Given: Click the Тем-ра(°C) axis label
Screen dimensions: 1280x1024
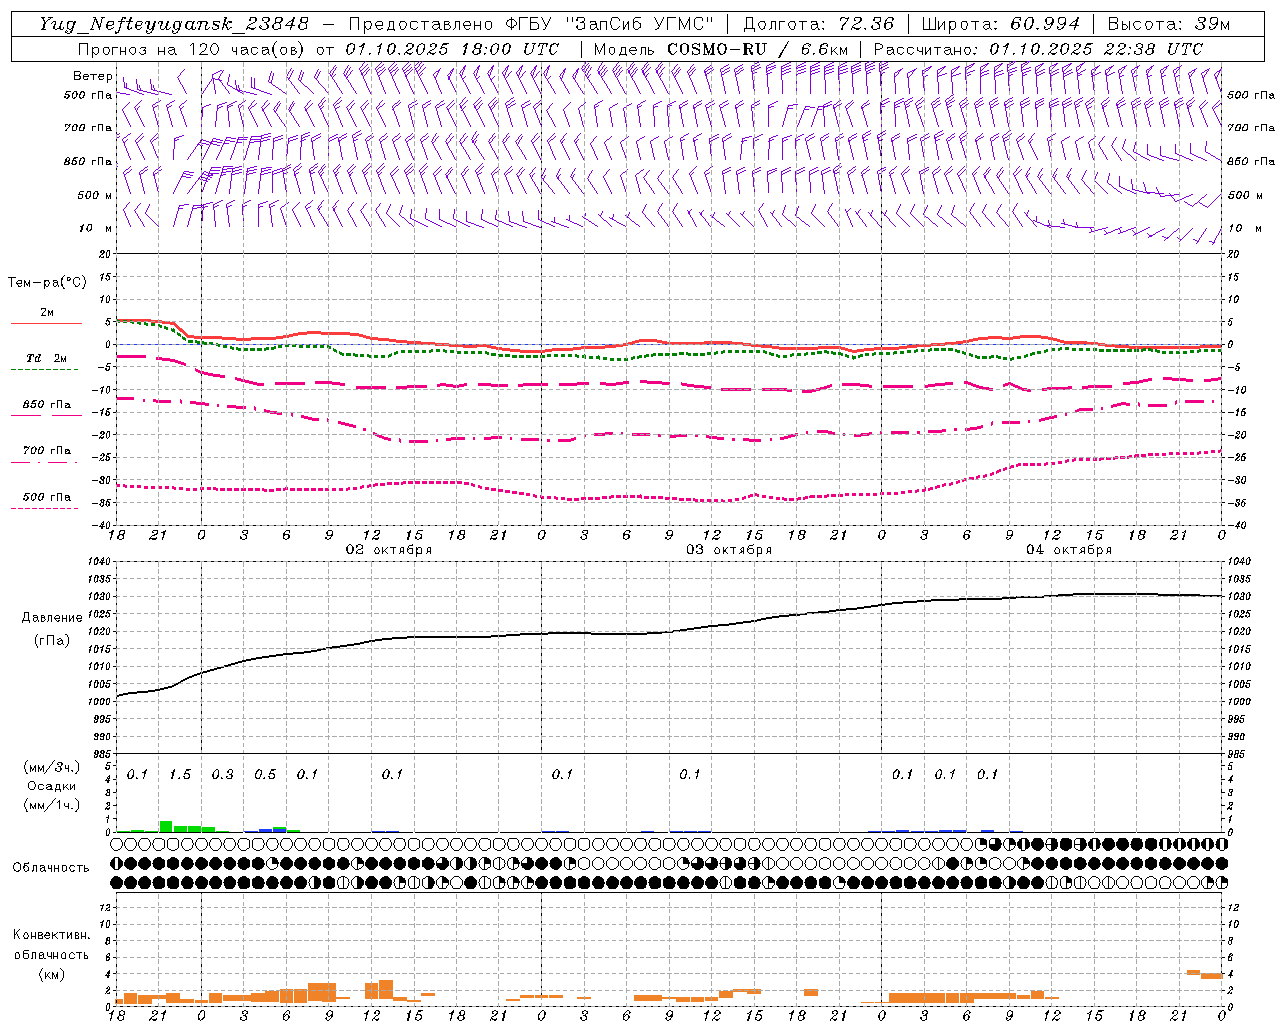Looking at the screenshot, I should point(47,282).
